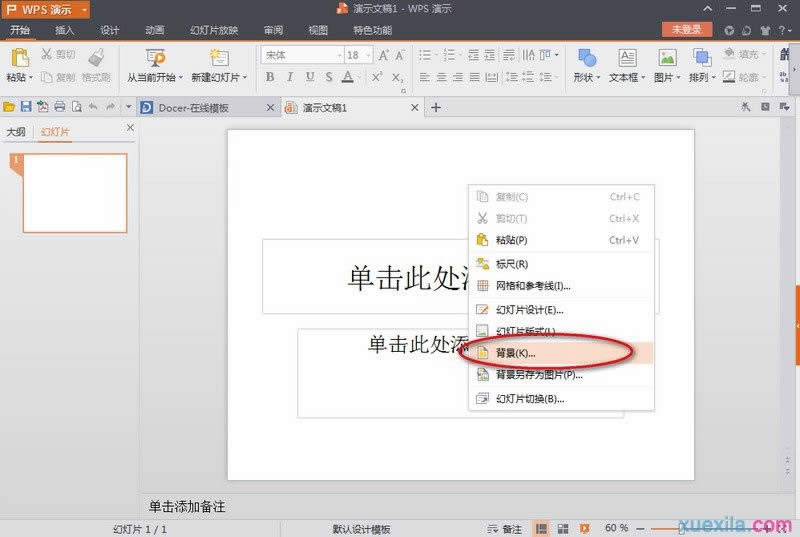Screen dimensions: 800x537
Task: Click the Format Painter (格式刷) icon
Action: click(x=97, y=58)
